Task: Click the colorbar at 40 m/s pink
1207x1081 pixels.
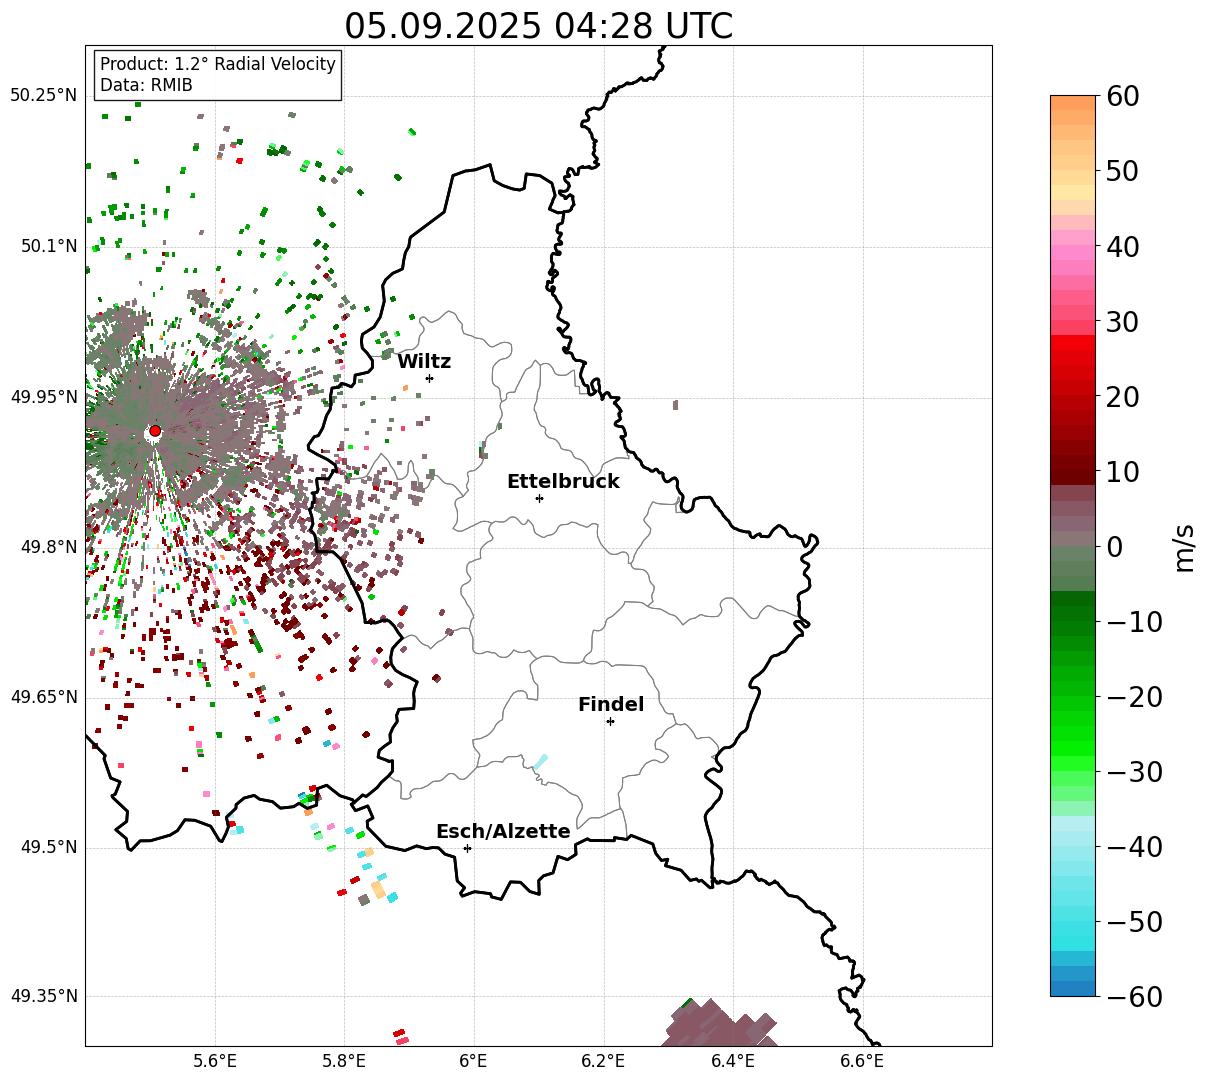Action: 1073,246
